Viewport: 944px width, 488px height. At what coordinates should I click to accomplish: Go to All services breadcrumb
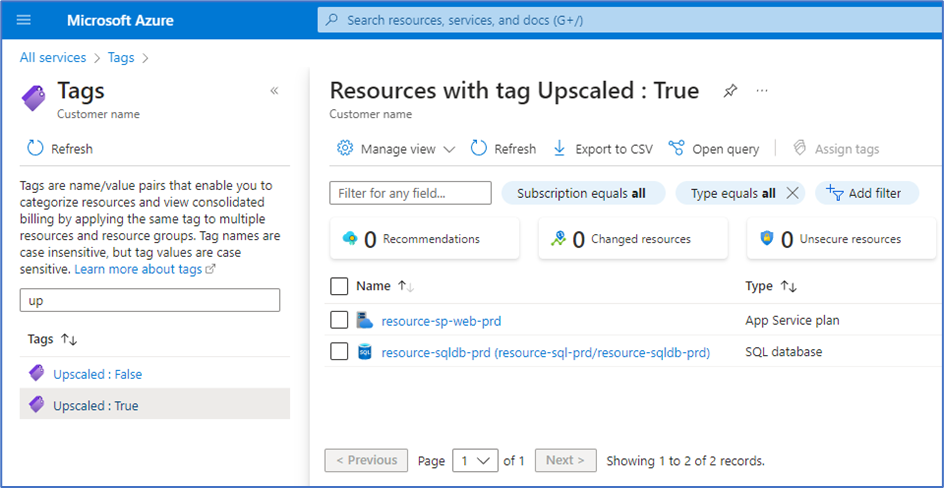point(53,58)
